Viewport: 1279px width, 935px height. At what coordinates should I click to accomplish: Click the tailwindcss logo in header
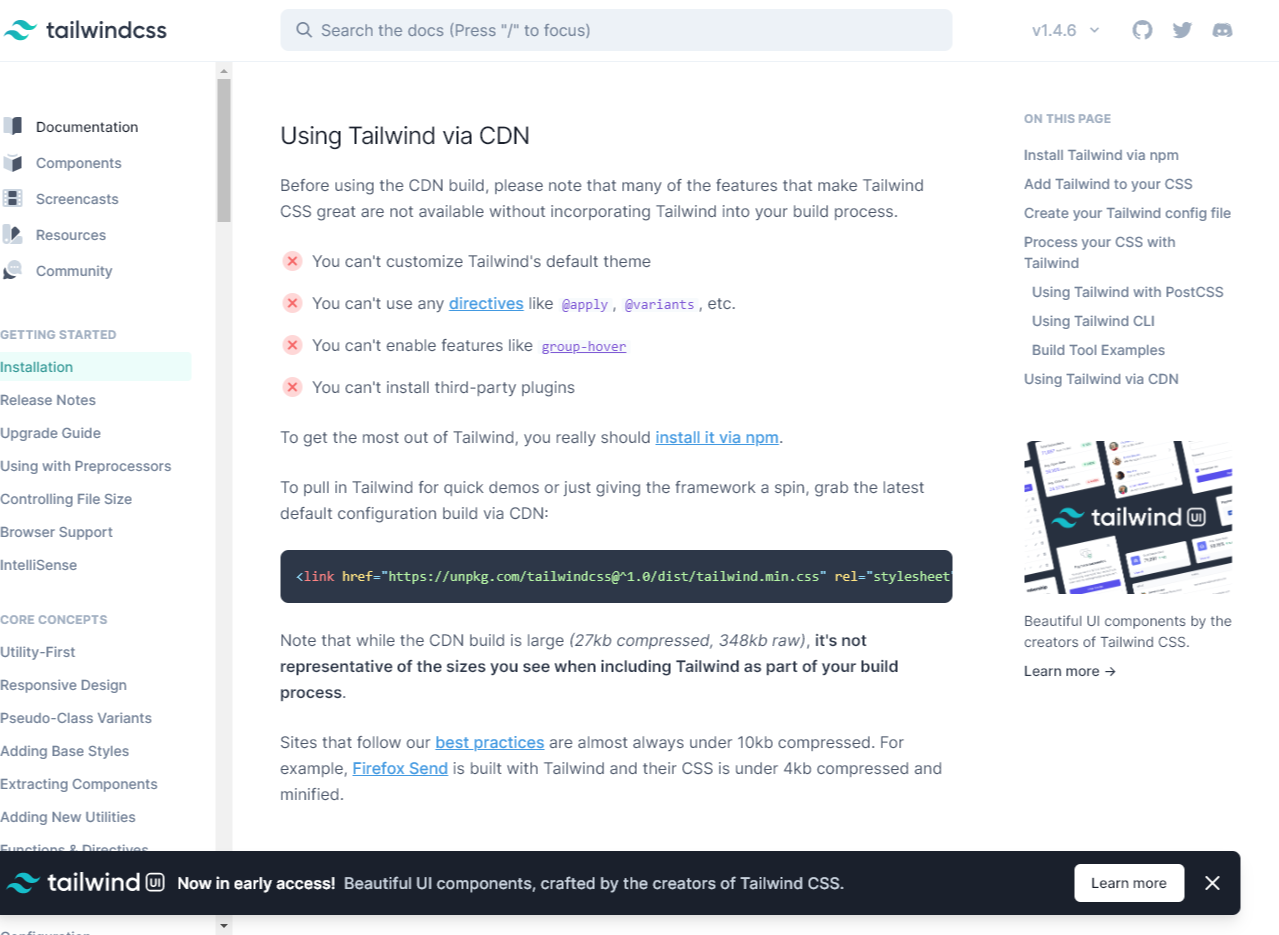point(84,30)
